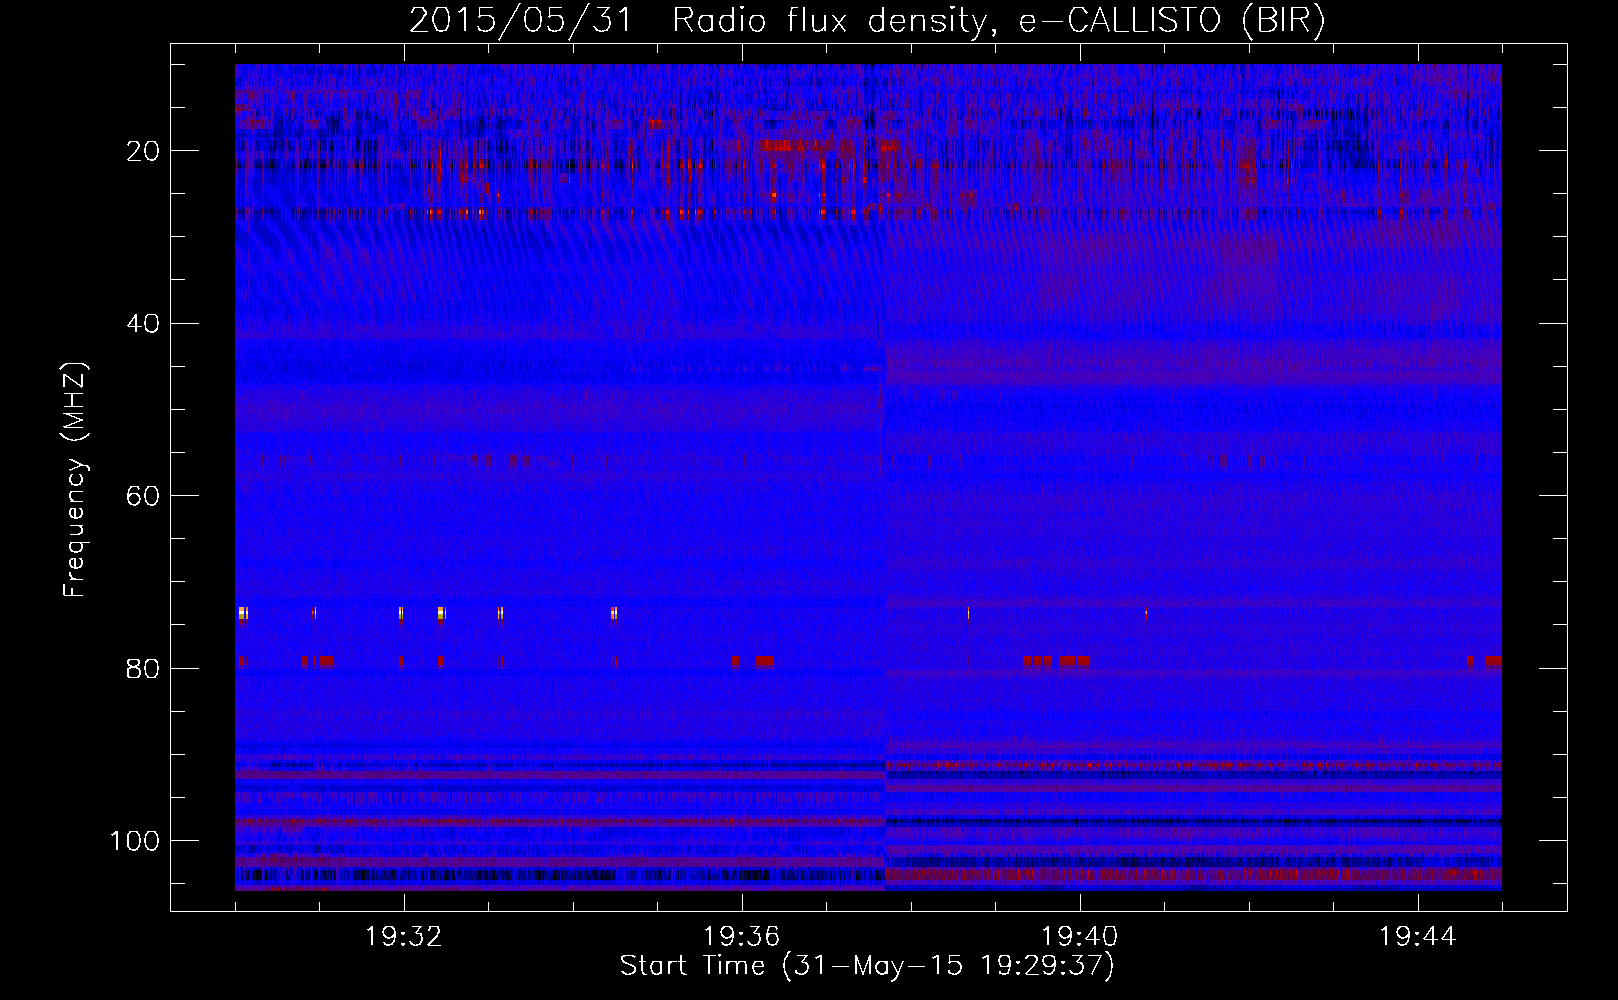Select the 'Frequency (MHZ)' y-axis label
Viewport: 1618px width, 1000px height.
point(75,480)
